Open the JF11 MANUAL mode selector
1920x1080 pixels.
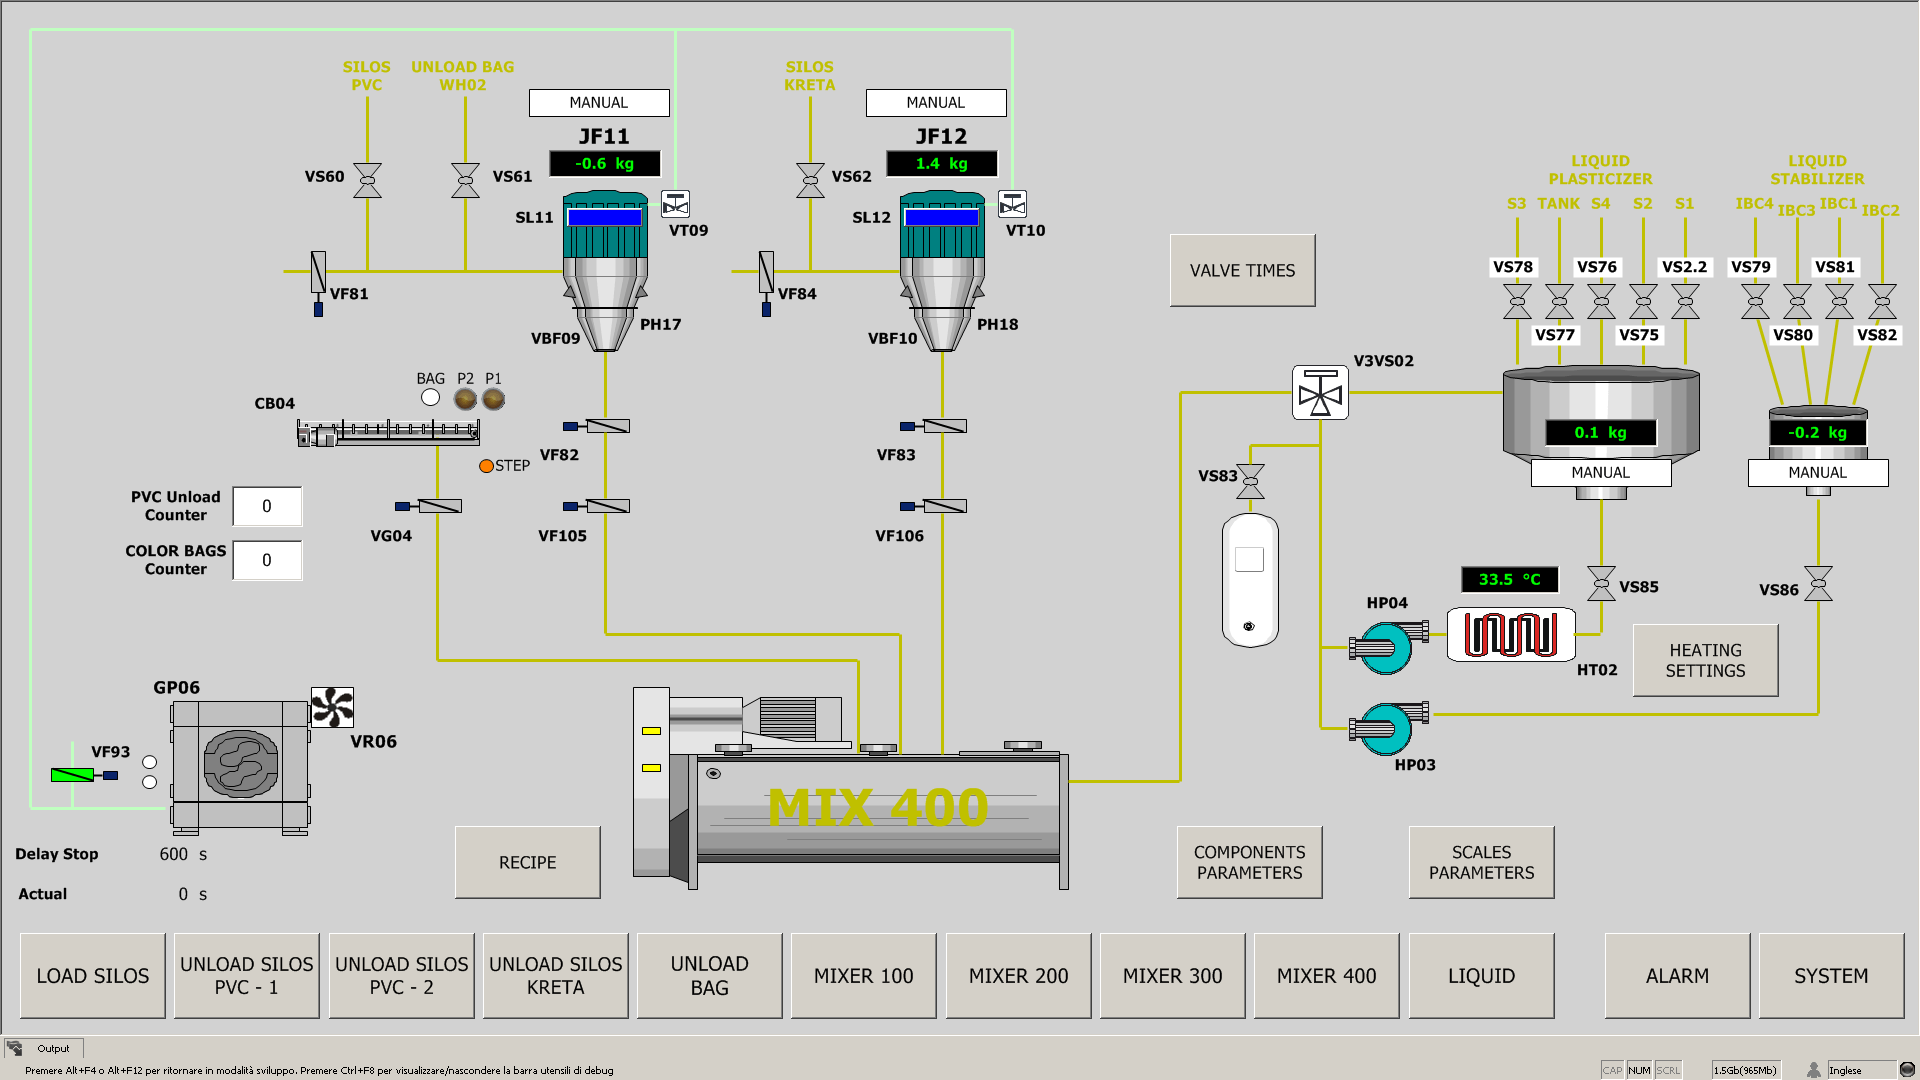[x=598, y=103]
